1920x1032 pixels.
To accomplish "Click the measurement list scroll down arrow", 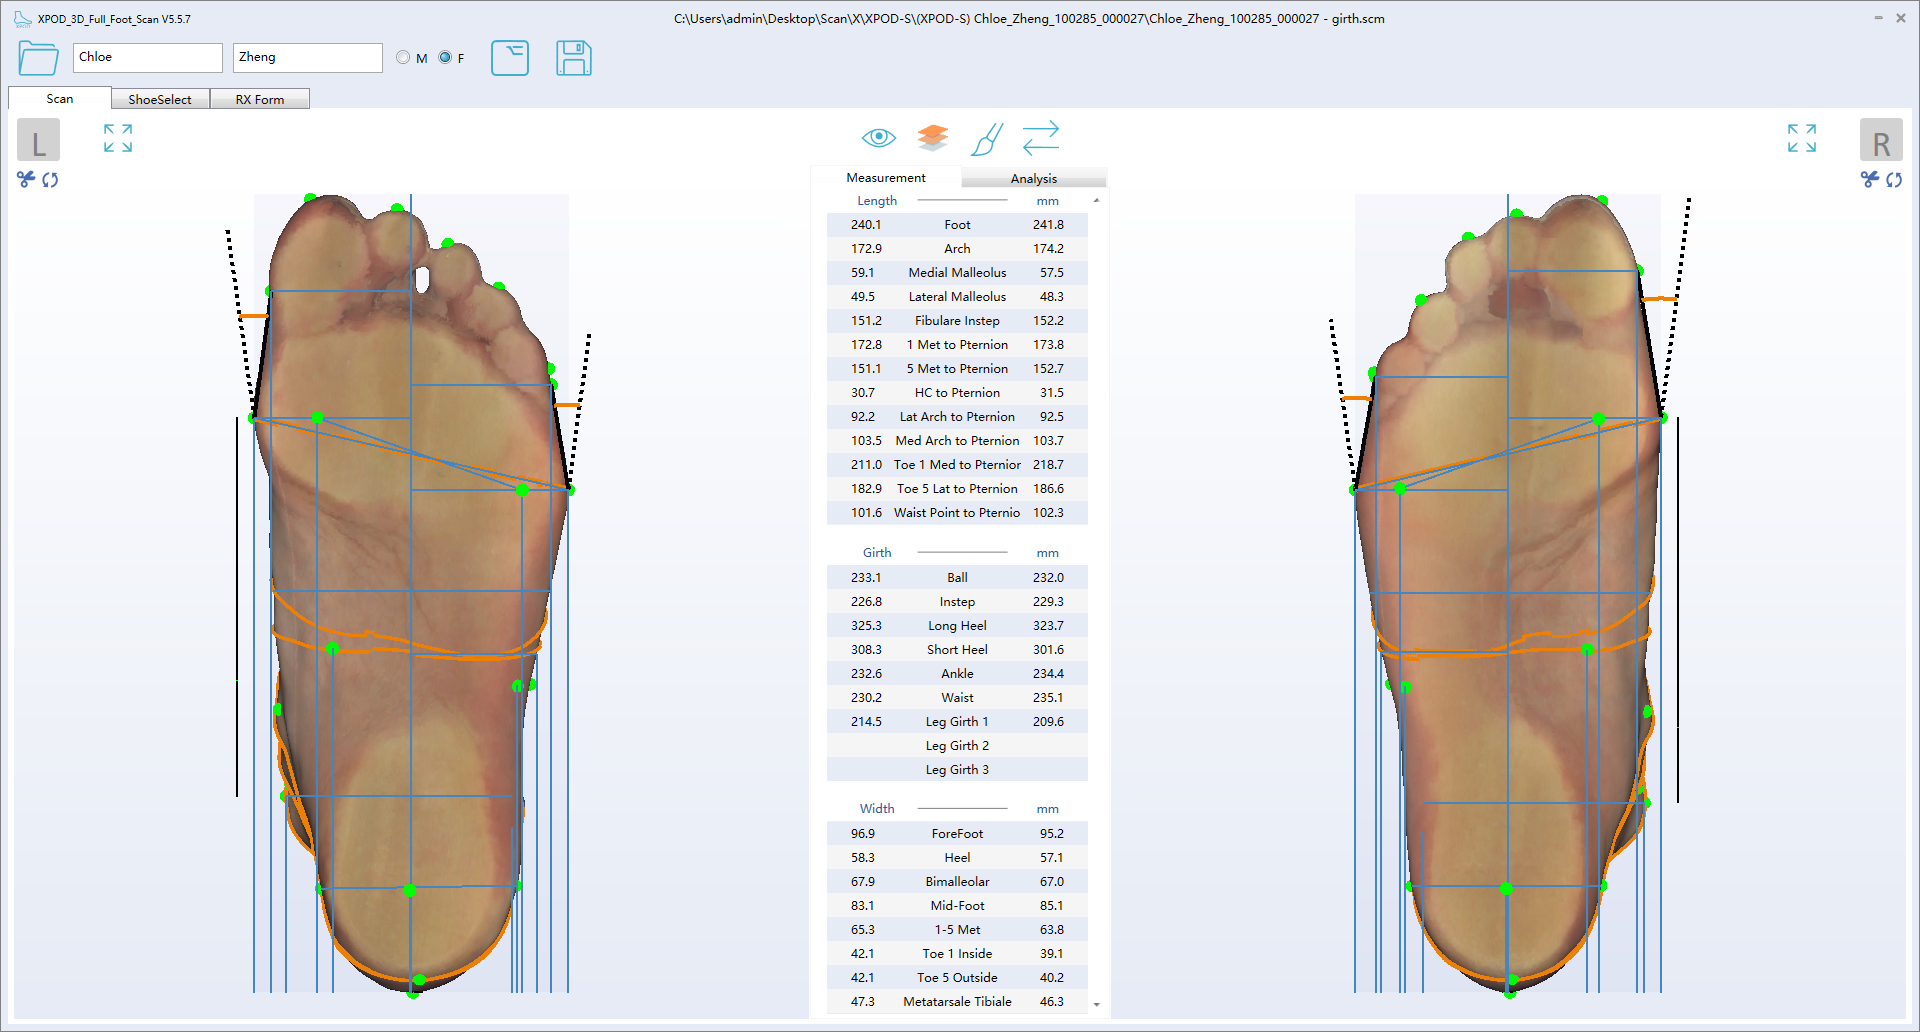I will (1097, 1004).
